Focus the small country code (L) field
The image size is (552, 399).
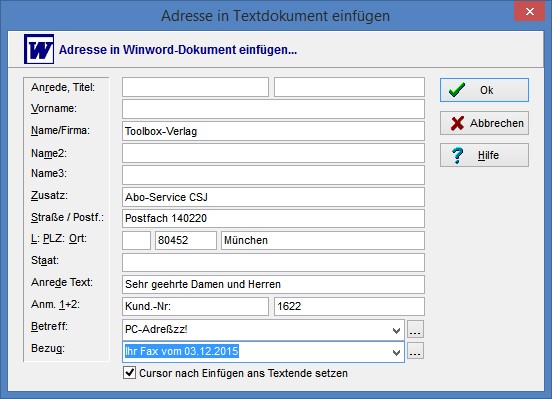pos(136,241)
